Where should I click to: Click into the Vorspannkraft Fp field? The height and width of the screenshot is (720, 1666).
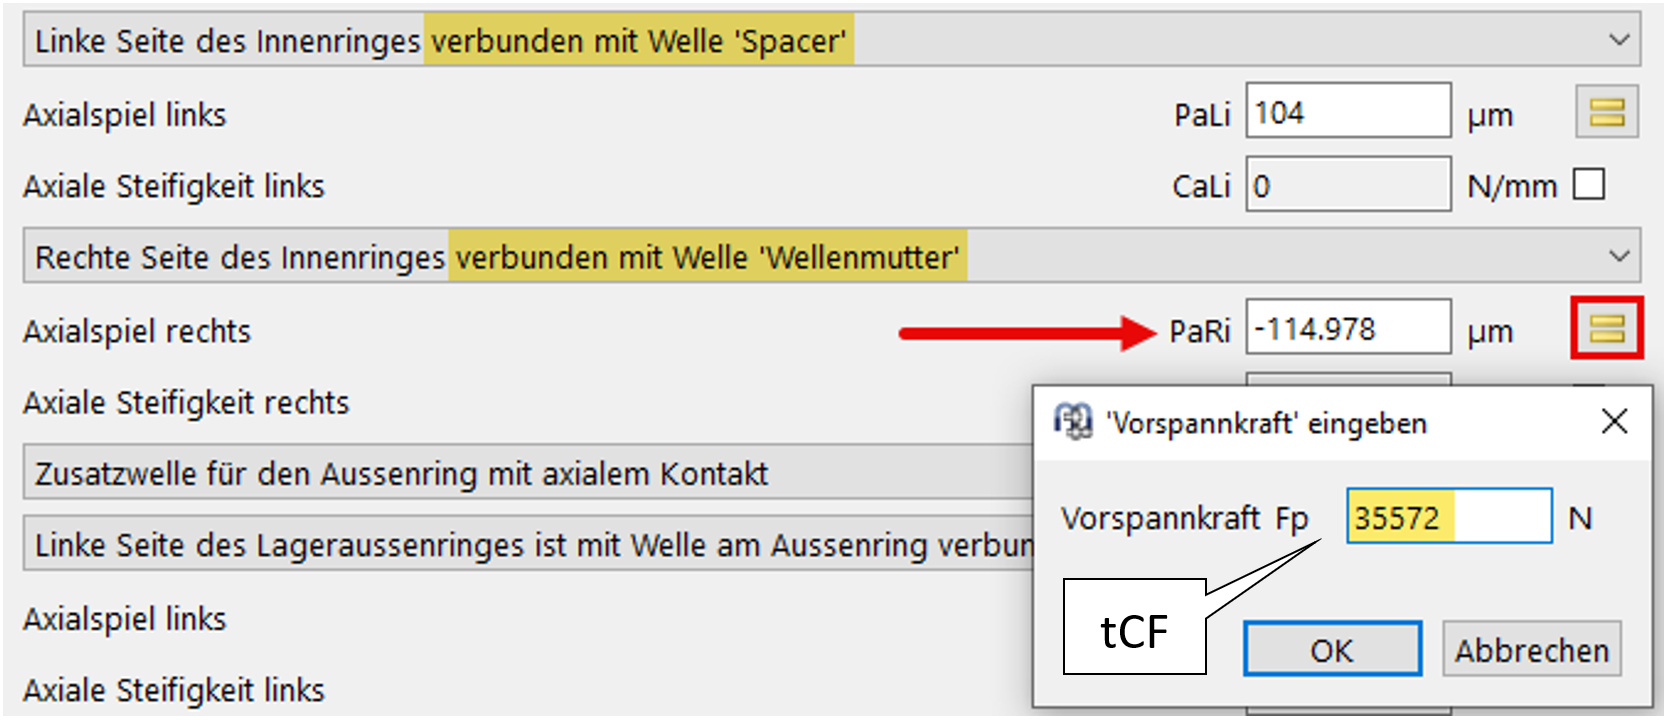click(x=1448, y=517)
